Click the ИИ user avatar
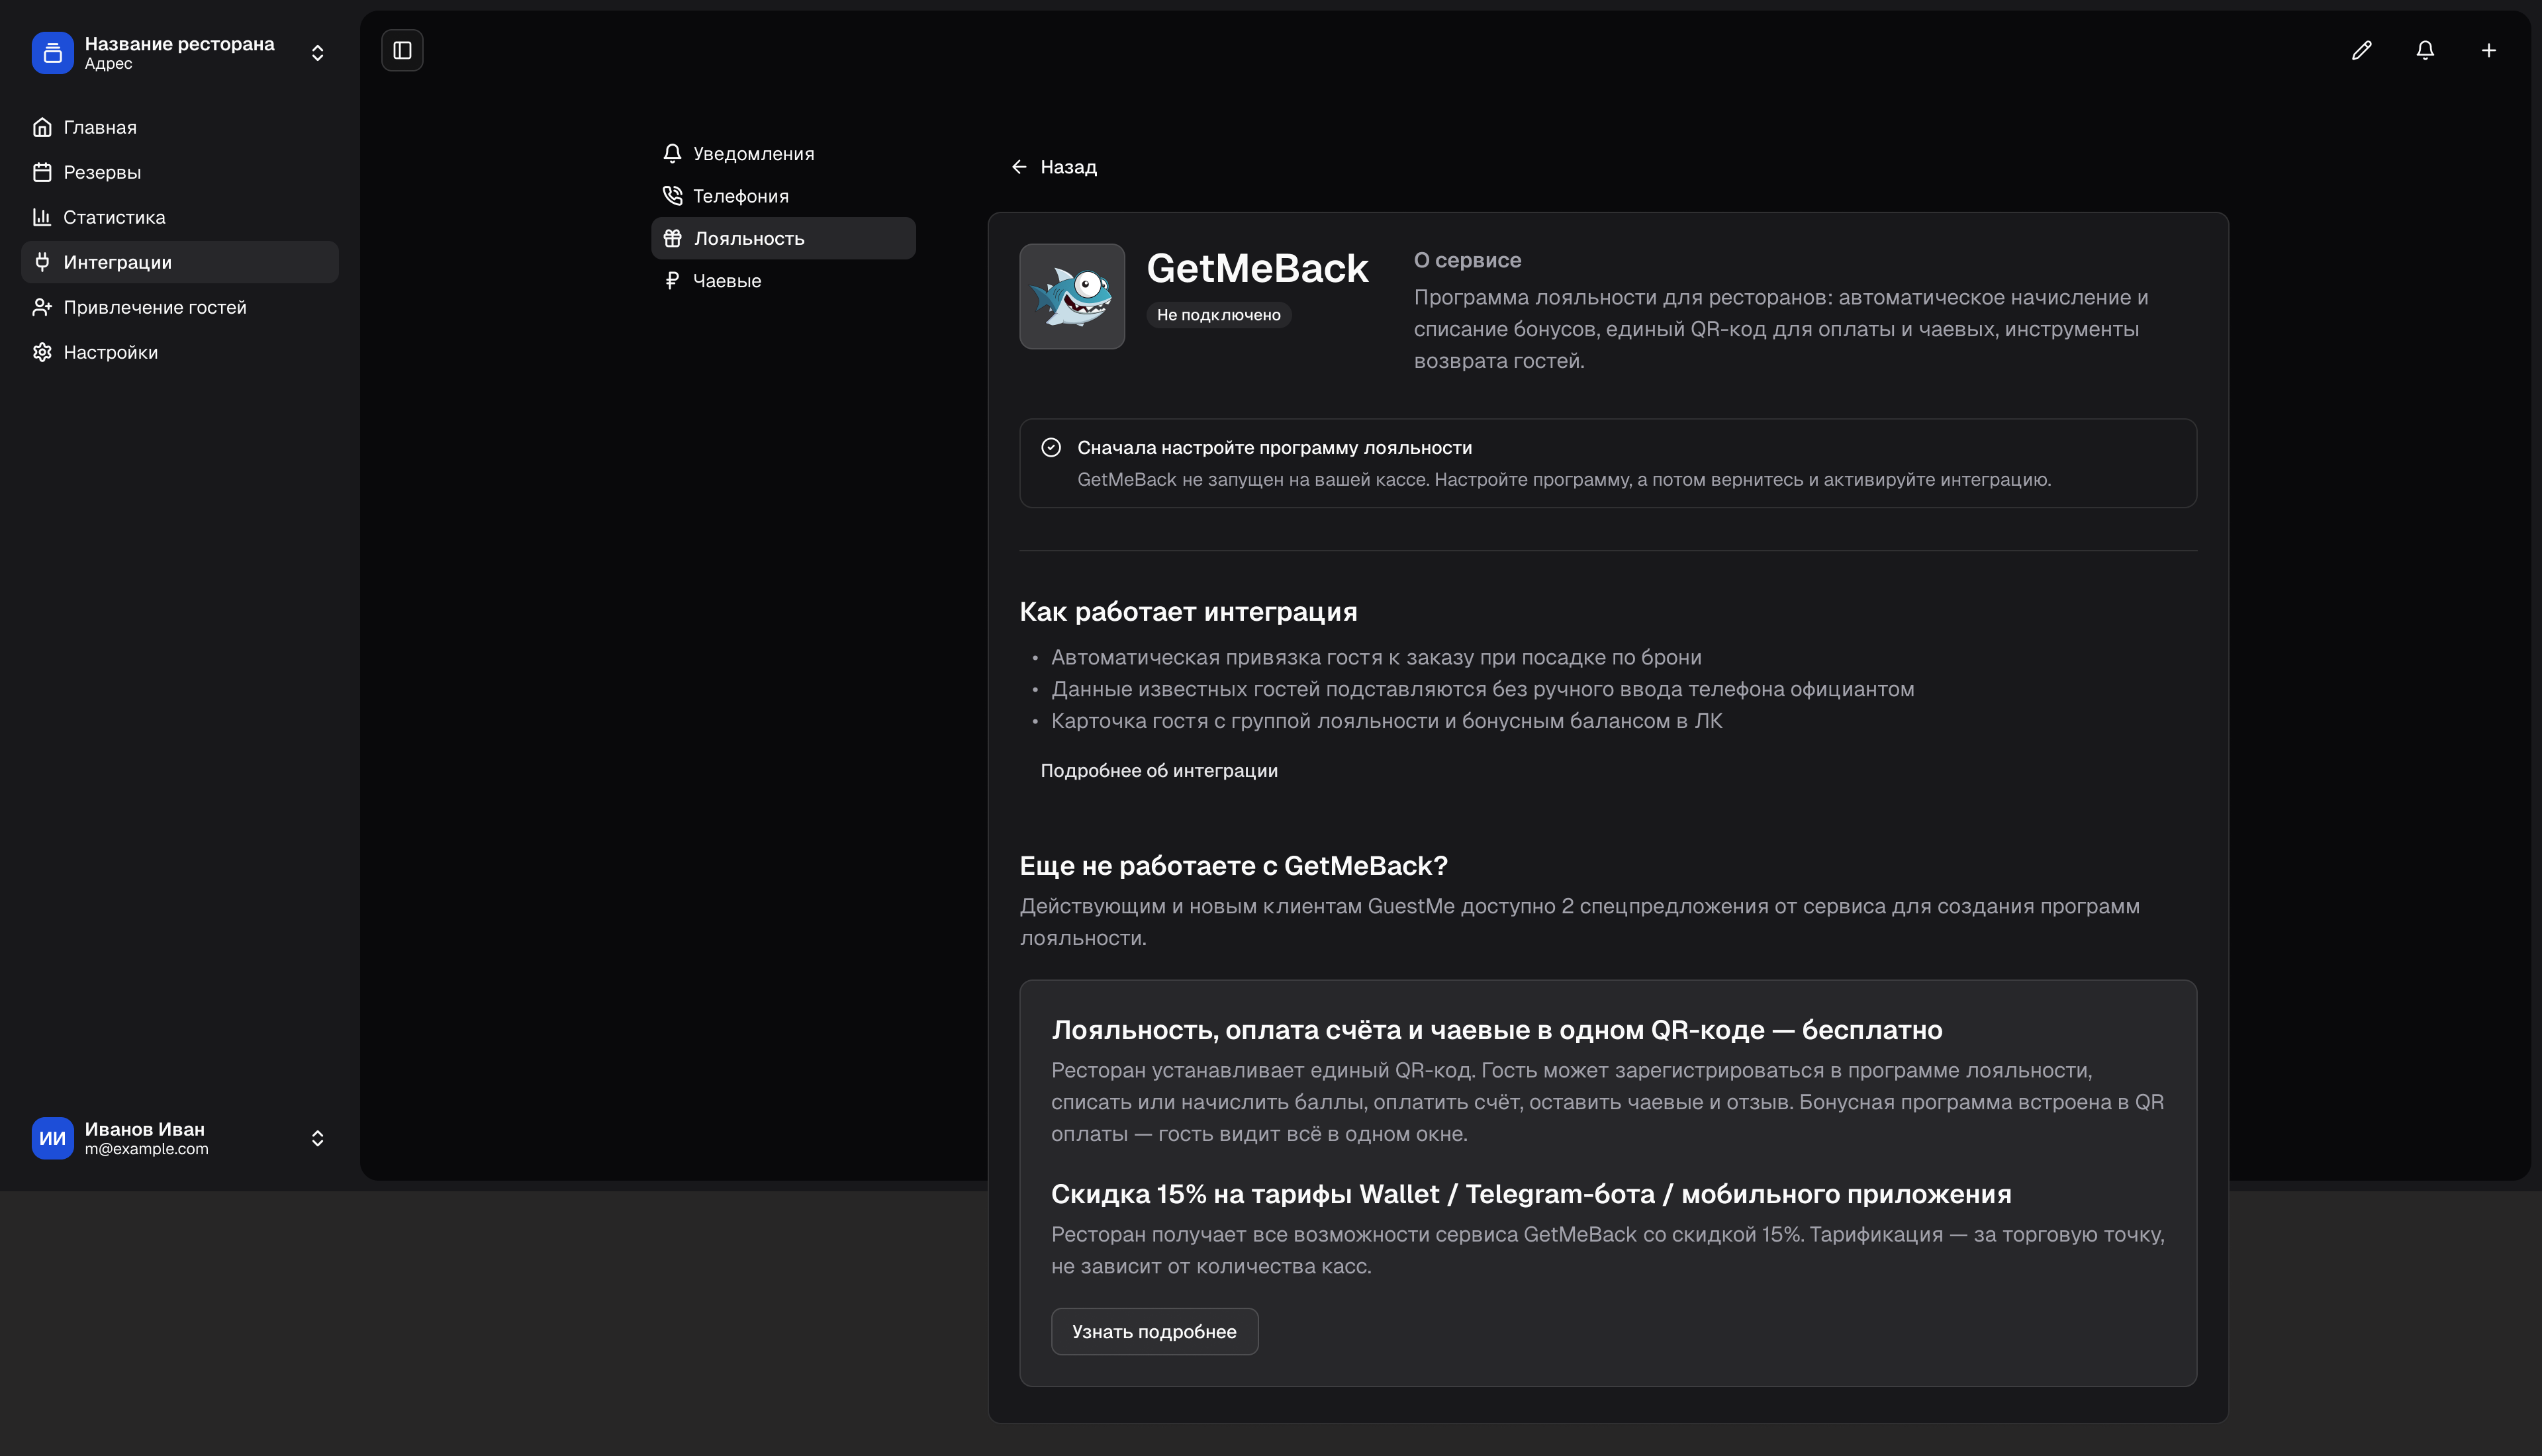Image resolution: width=2542 pixels, height=1456 pixels. (x=52, y=1138)
